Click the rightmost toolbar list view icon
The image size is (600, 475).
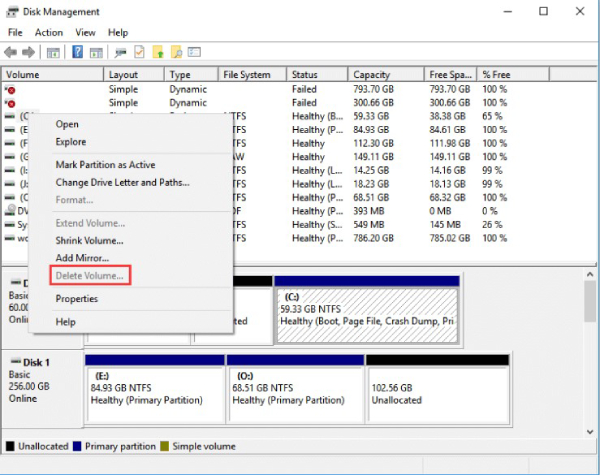[x=194, y=52]
